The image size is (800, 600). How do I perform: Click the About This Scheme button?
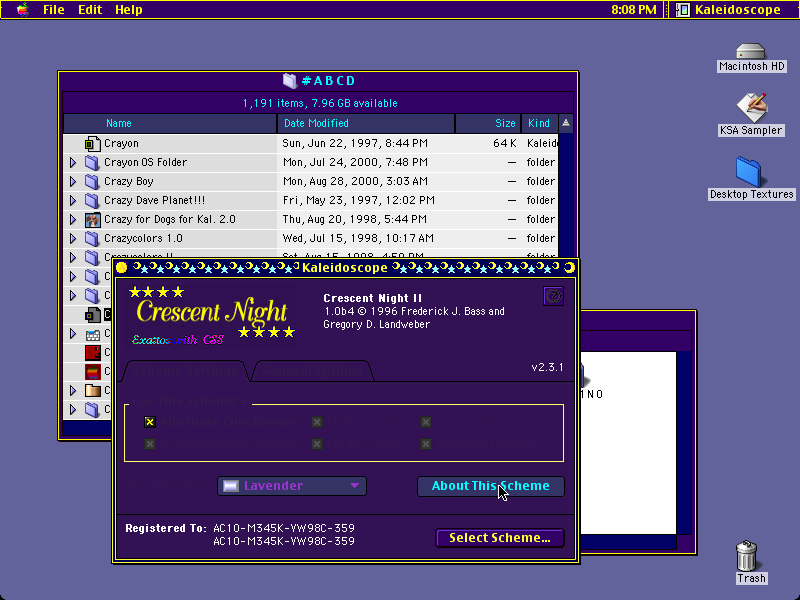pyautogui.click(x=491, y=486)
